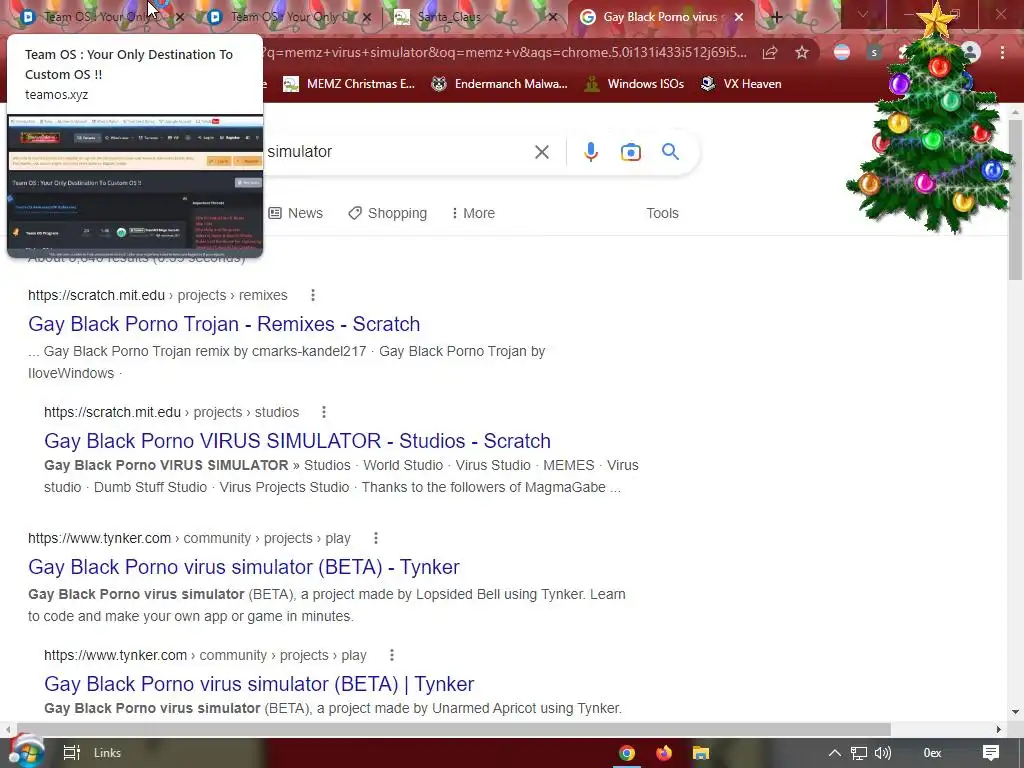Clear the search box text
The image size is (1024, 768).
(541, 152)
